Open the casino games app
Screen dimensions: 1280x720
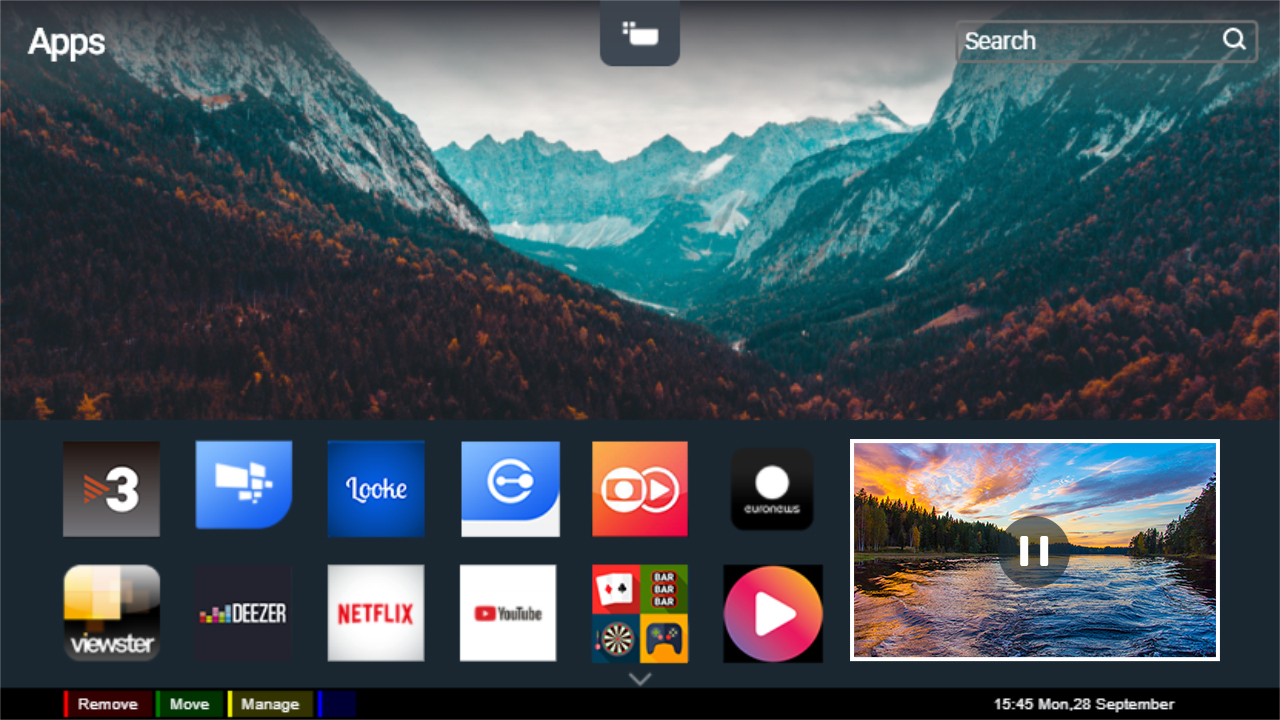(x=640, y=612)
